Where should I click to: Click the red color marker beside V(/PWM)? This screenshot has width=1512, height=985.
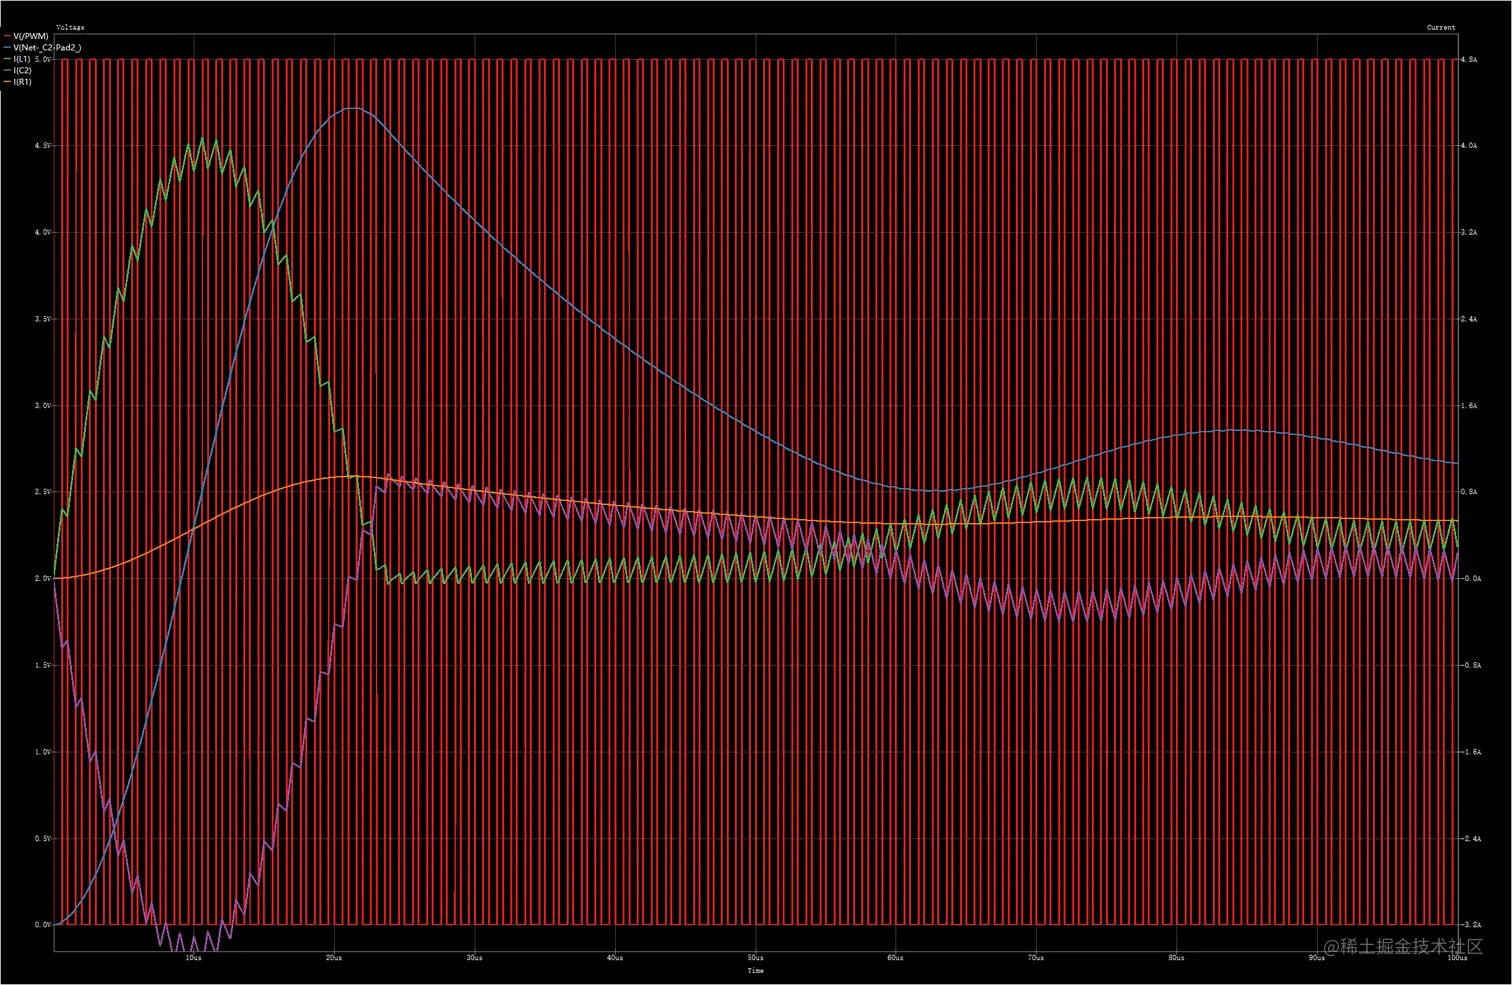coord(6,35)
